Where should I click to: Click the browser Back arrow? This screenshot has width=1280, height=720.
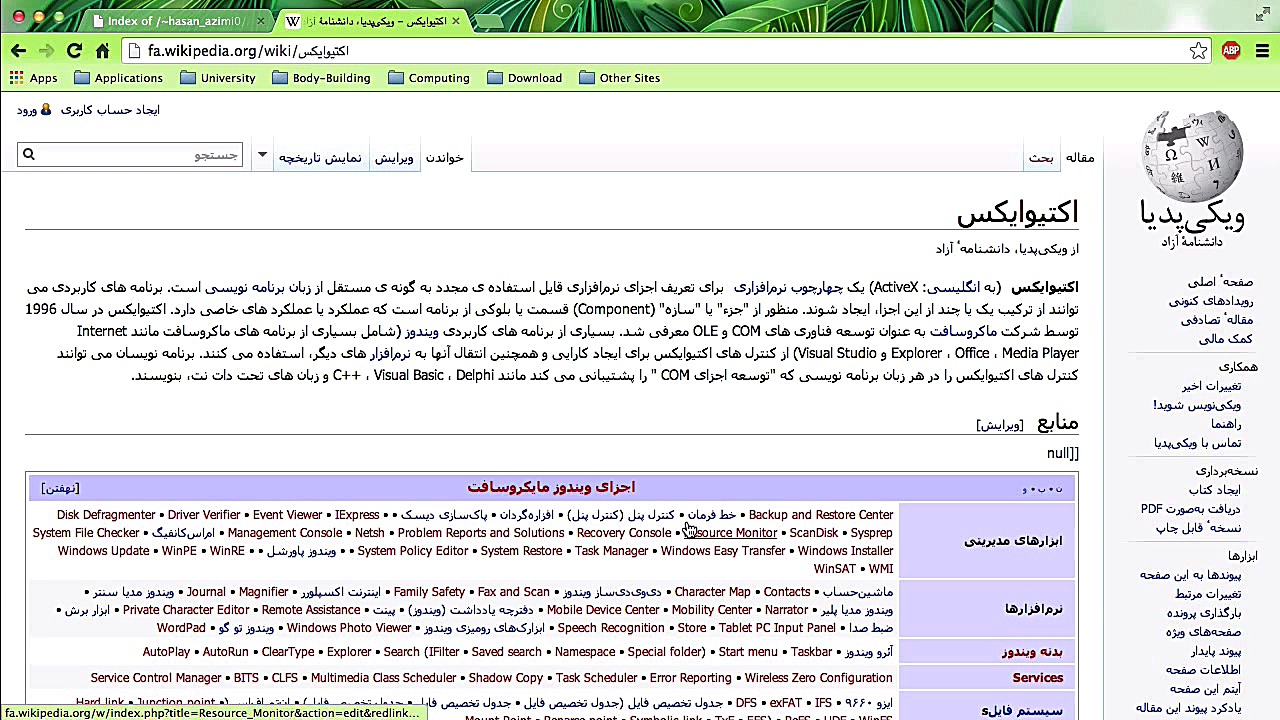19,51
